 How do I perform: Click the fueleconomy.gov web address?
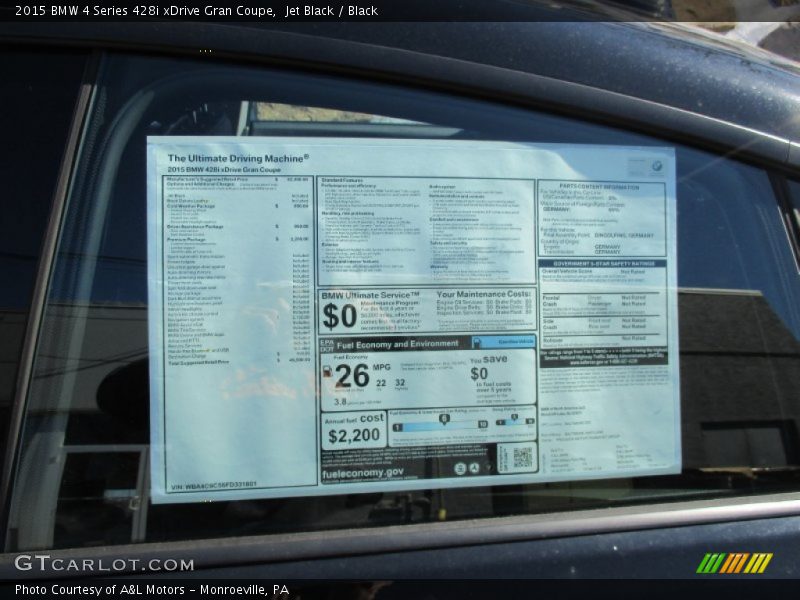[x=363, y=473]
